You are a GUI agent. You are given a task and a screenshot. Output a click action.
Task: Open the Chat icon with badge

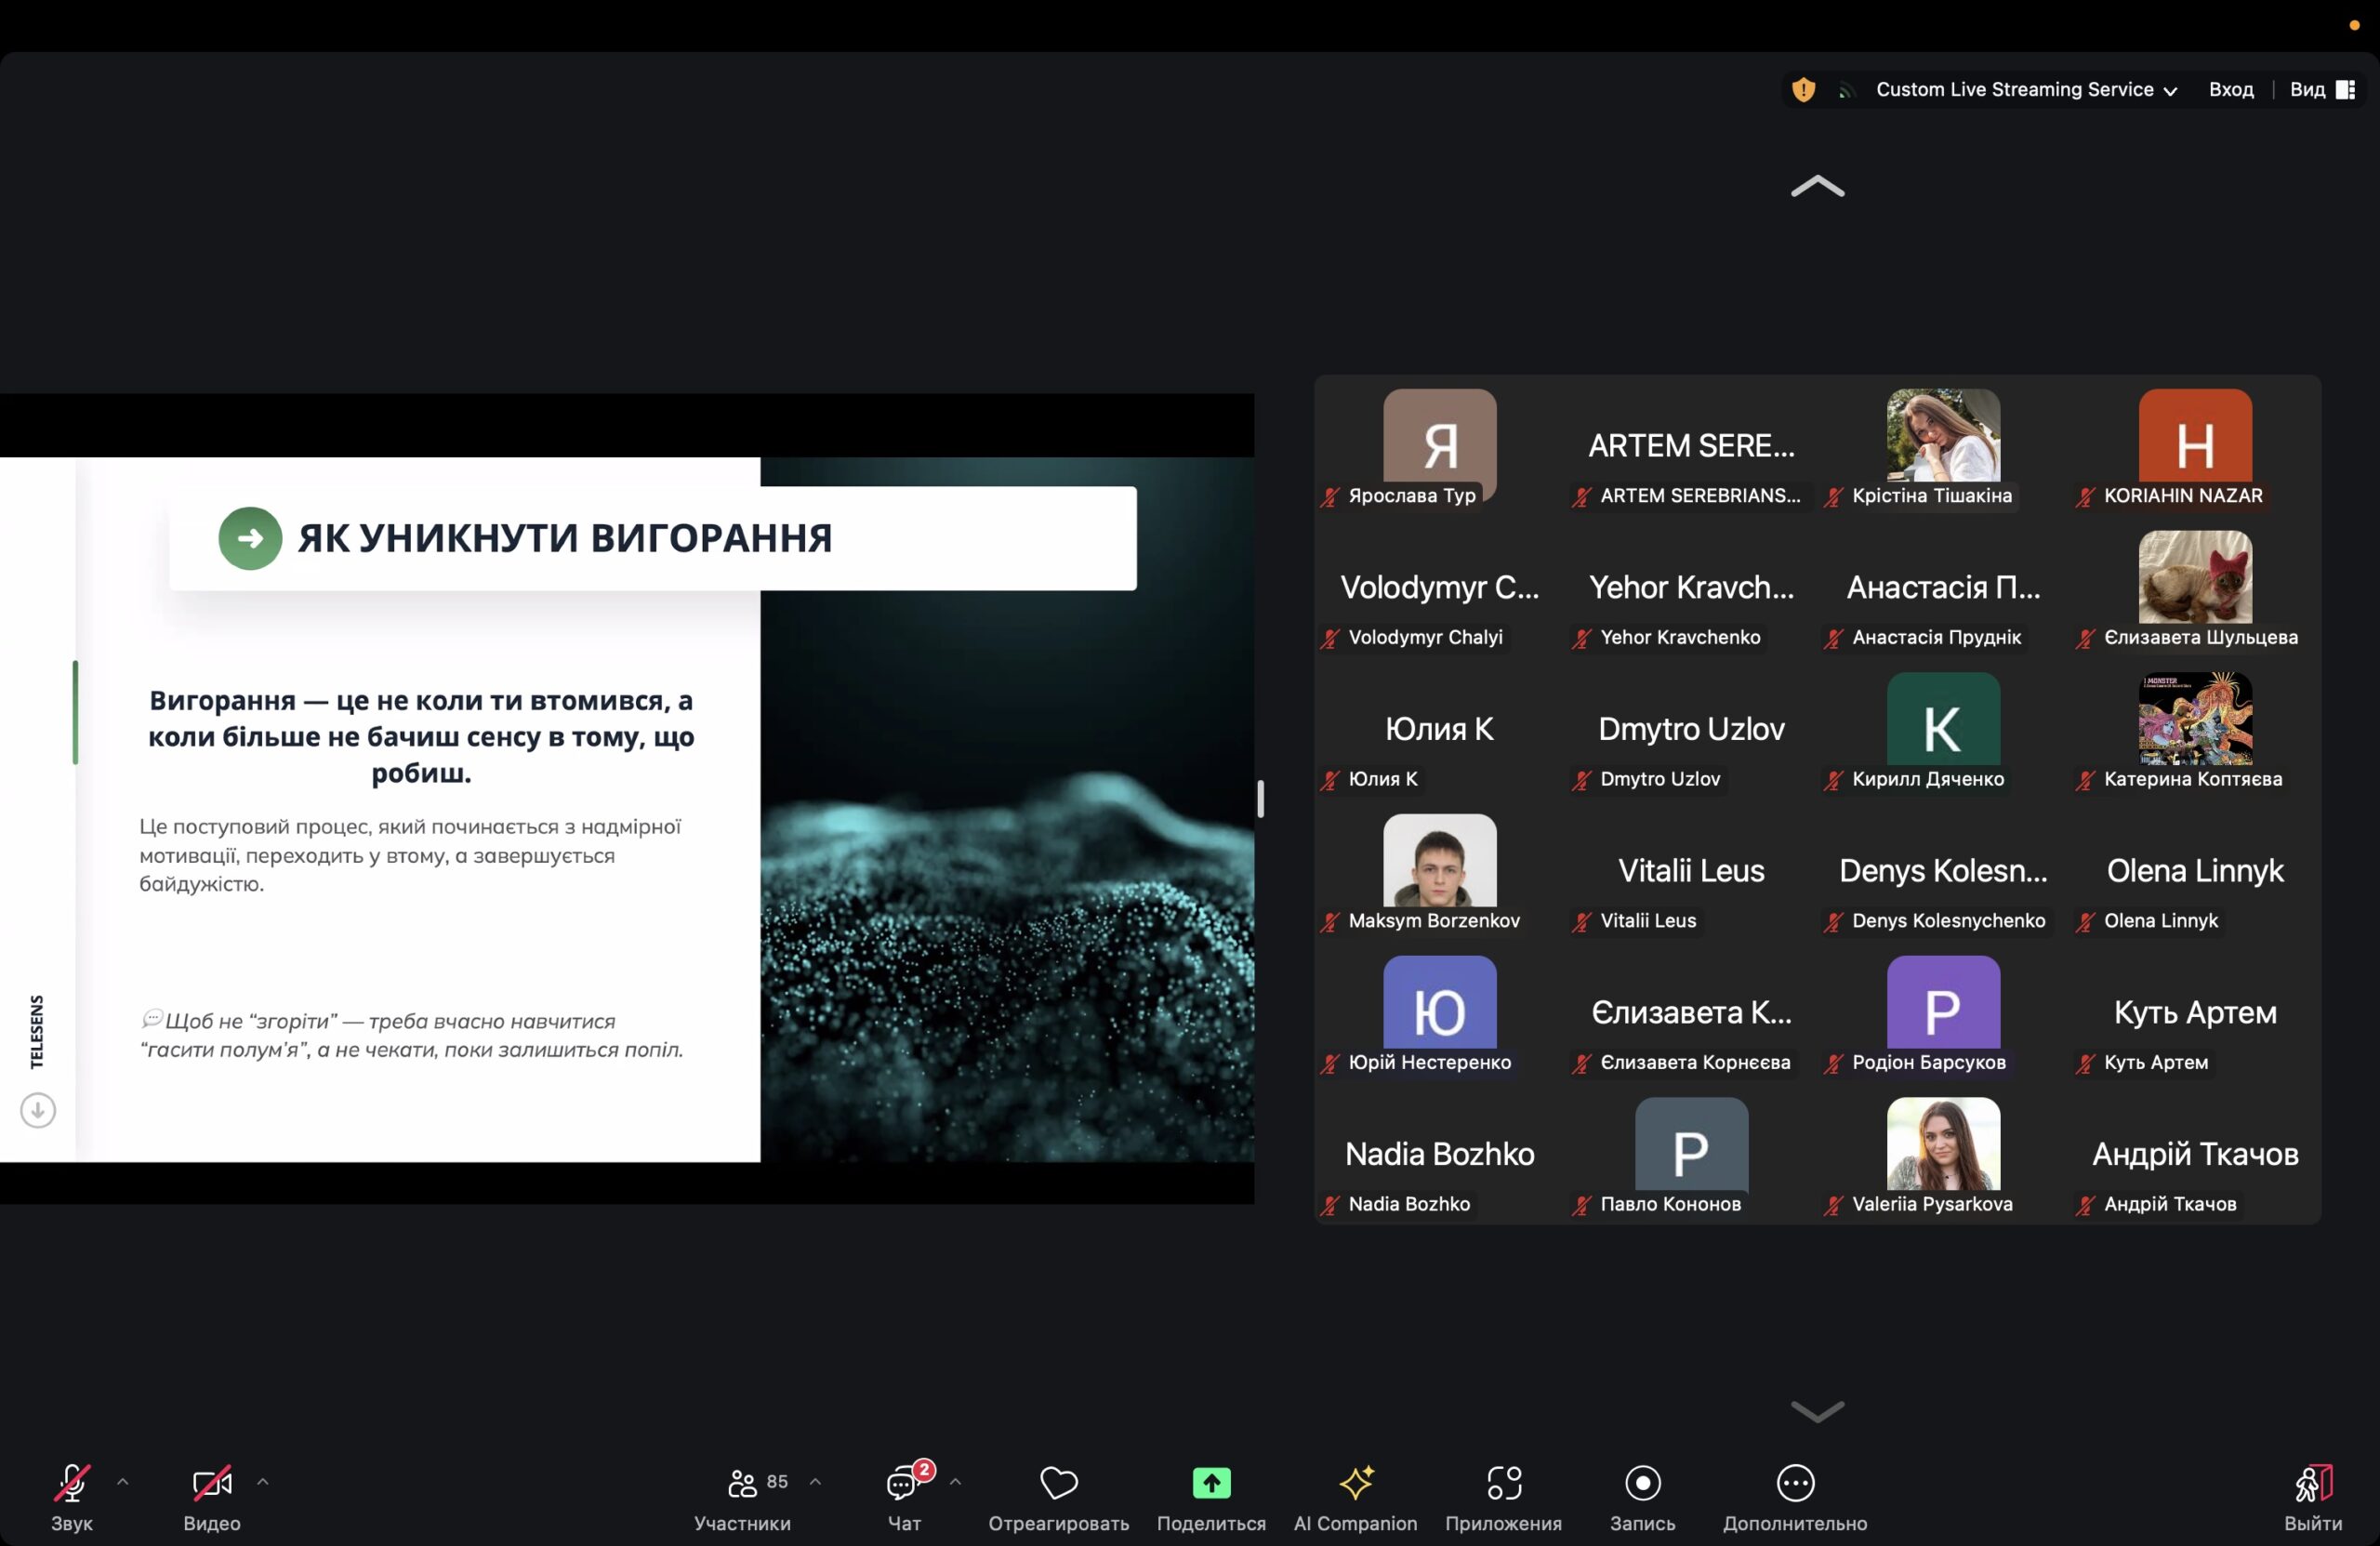coord(903,1483)
